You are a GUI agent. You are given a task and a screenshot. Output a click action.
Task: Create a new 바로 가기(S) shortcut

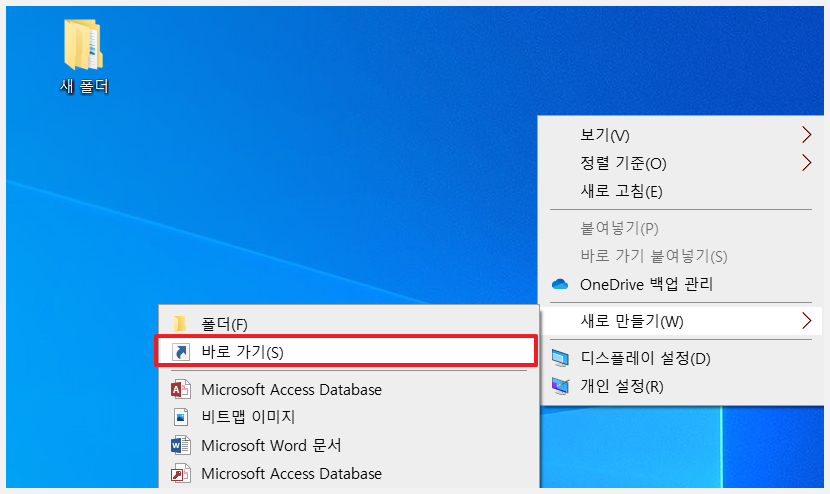click(x=348, y=352)
